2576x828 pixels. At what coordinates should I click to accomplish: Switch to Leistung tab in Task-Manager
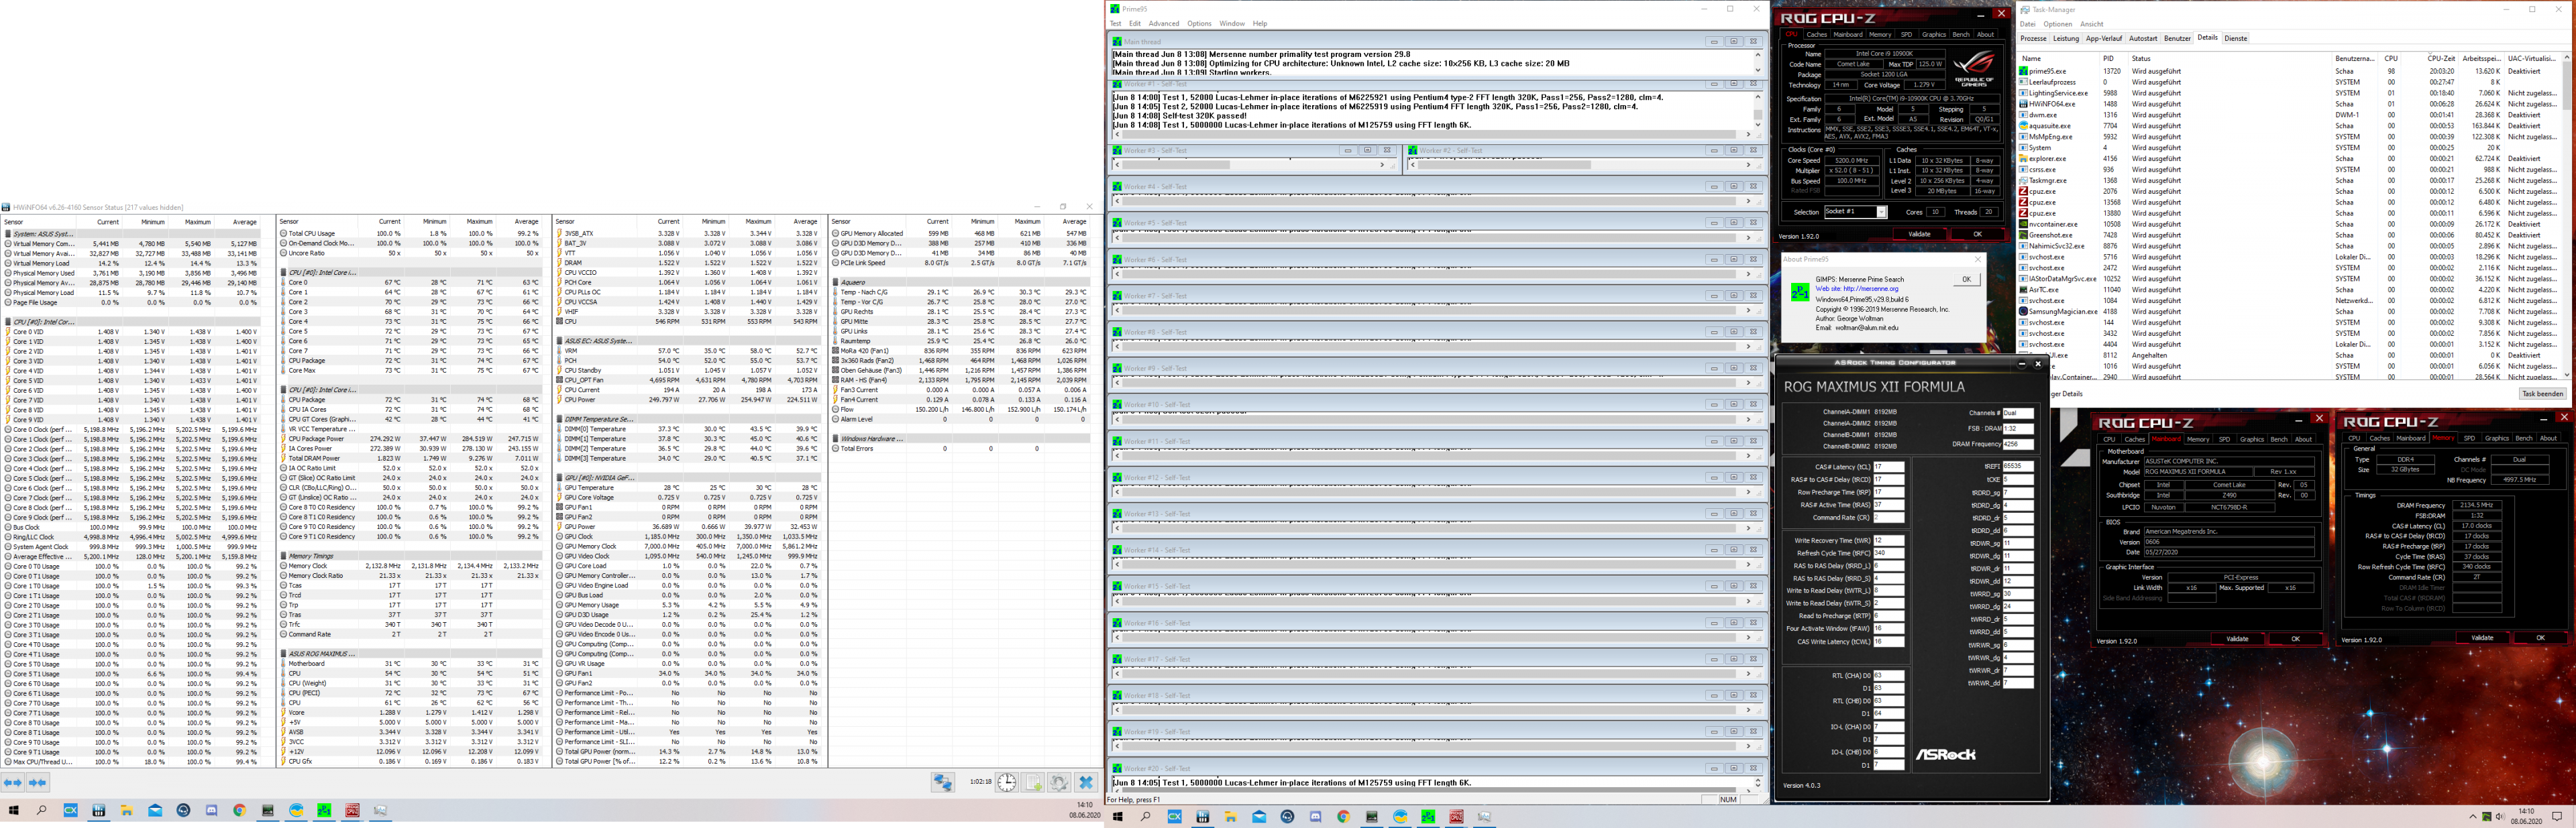pos(2065,38)
